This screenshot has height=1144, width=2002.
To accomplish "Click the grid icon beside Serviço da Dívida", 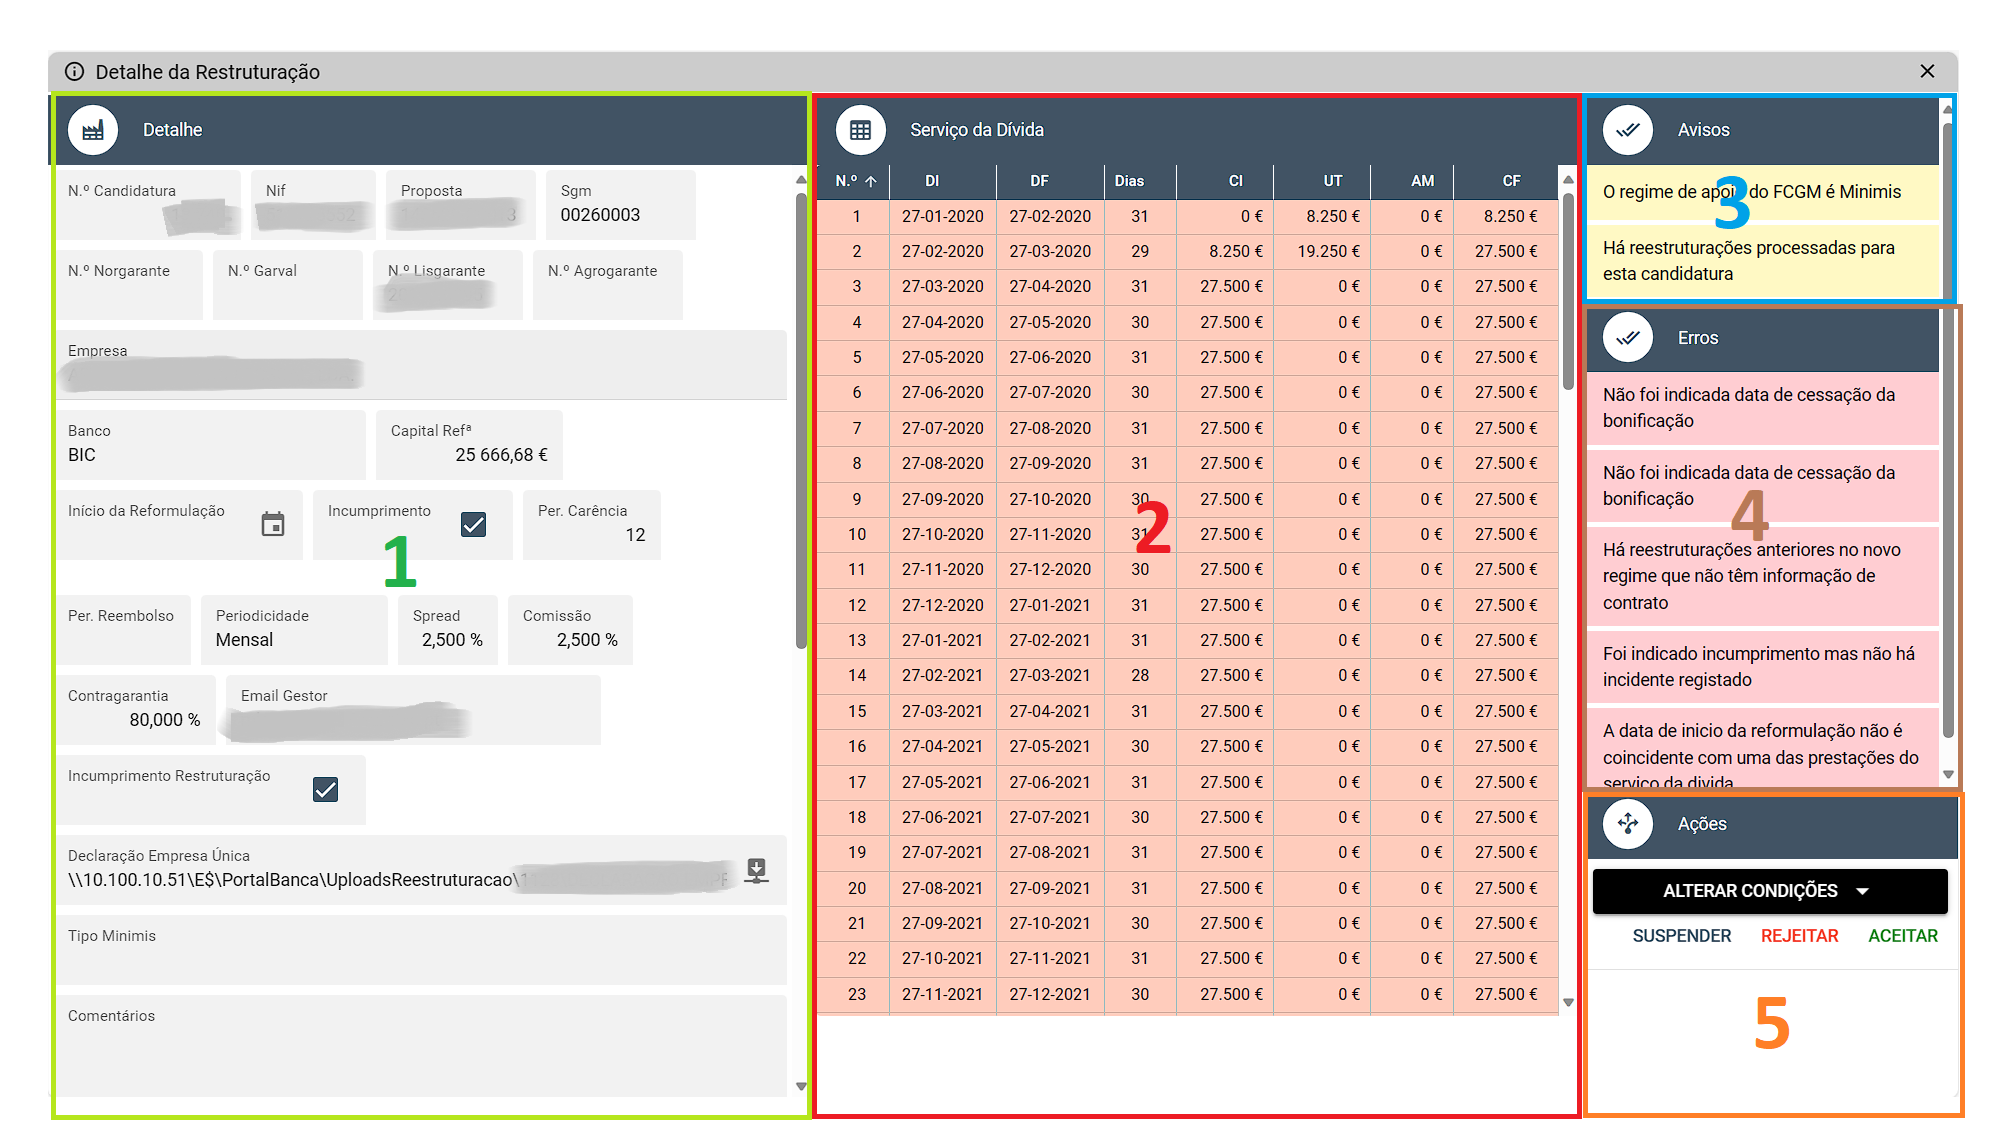I will [860, 130].
